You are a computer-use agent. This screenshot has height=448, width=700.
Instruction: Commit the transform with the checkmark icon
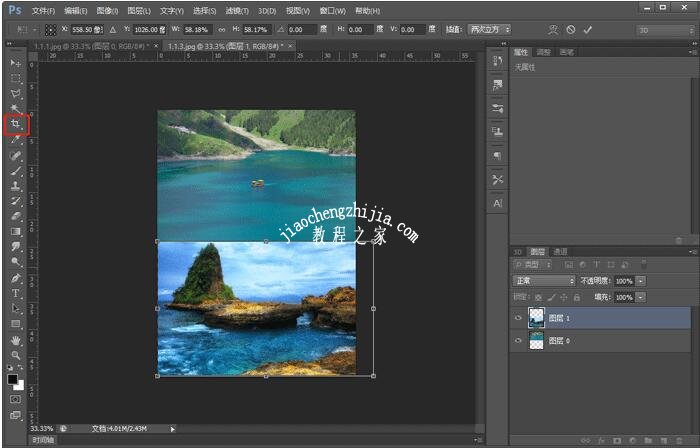[588, 30]
